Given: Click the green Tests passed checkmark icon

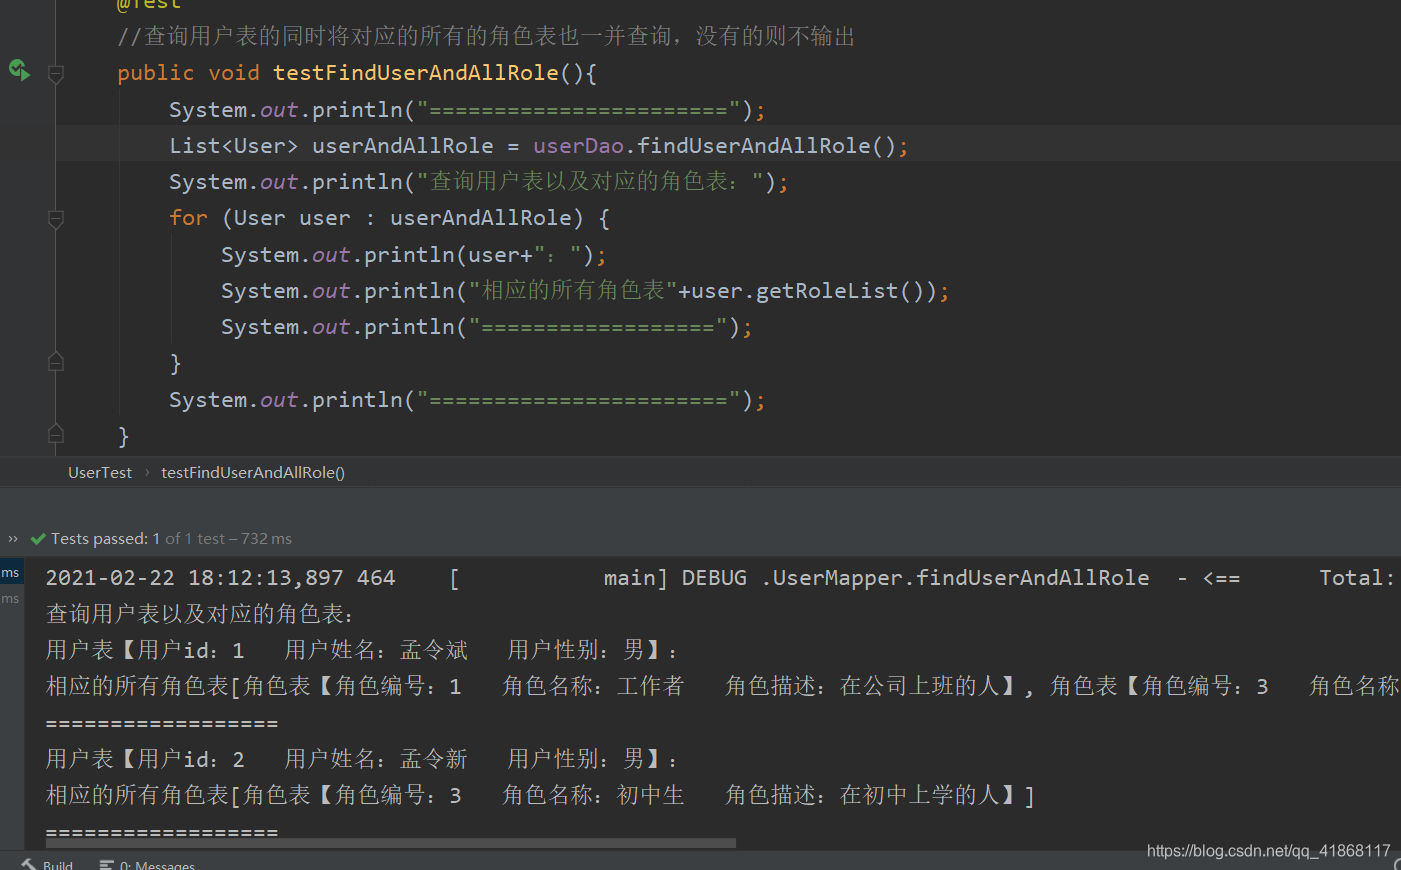Looking at the screenshot, I should click(x=38, y=539).
